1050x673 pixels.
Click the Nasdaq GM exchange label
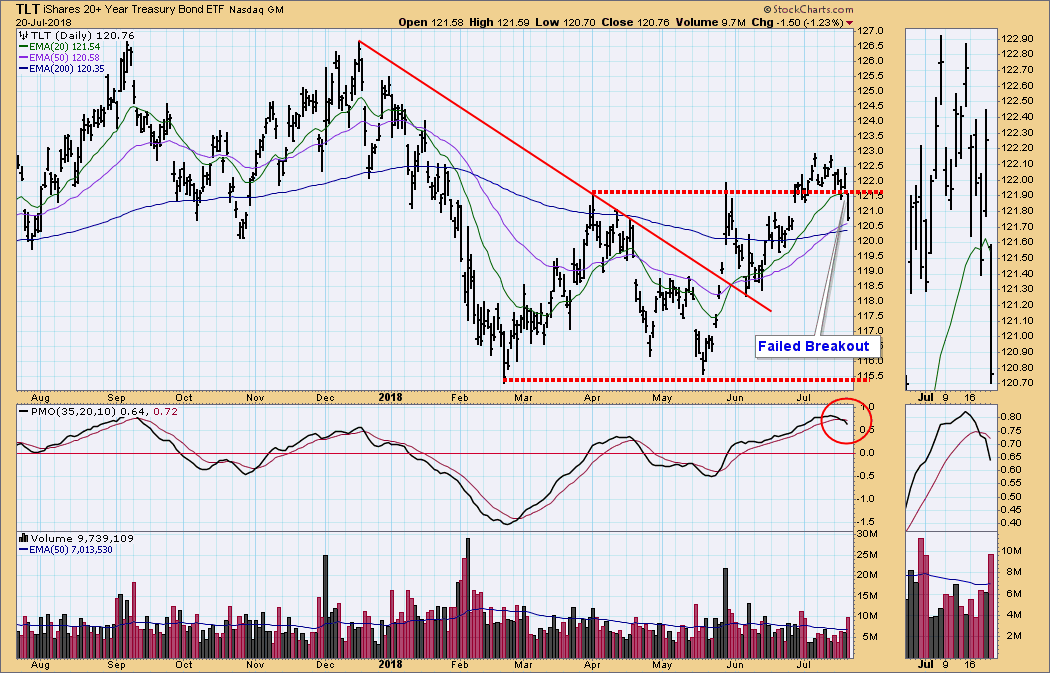(256, 10)
